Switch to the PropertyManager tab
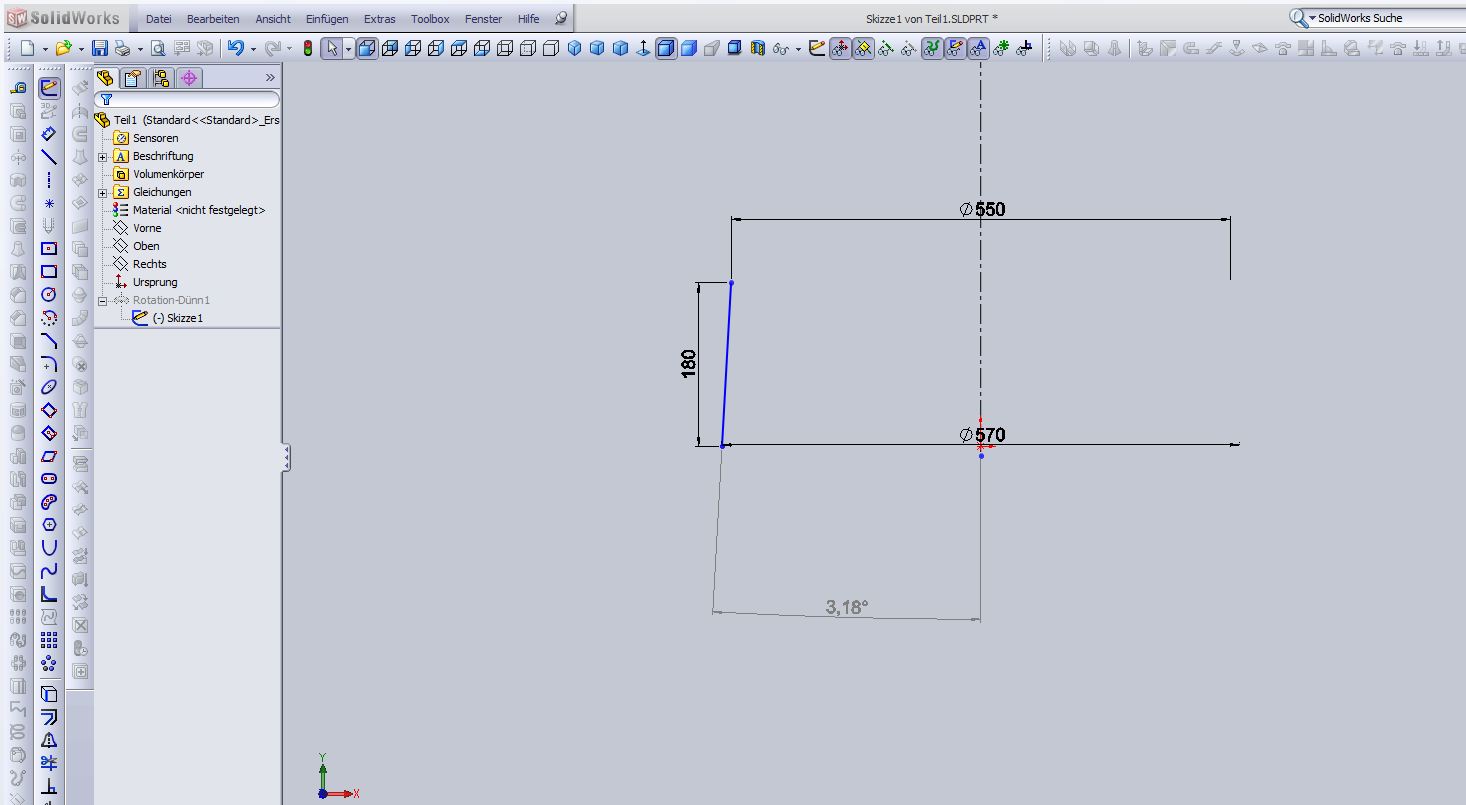The width and height of the screenshot is (1466, 805). point(133,78)
